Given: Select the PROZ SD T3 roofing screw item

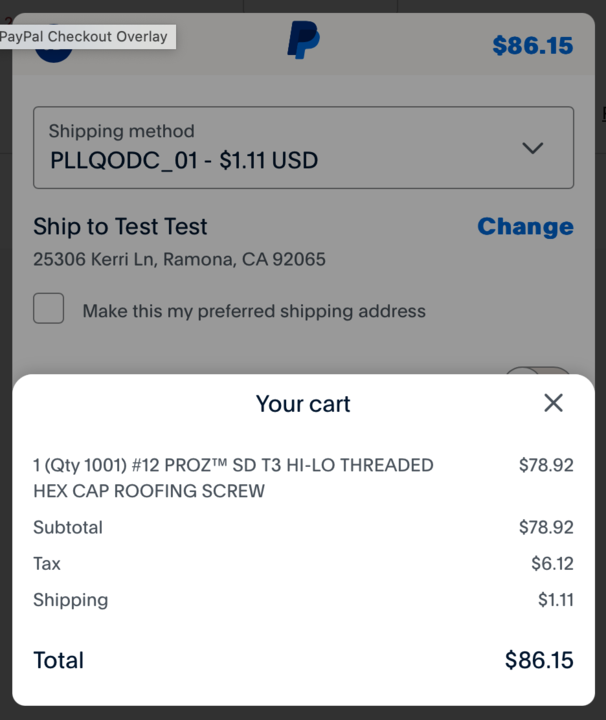Looking at the screenshot, I should pos(233,478).
